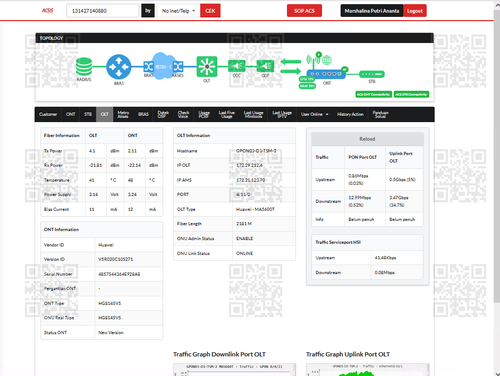The height and width of the screenshot is (376, 500).
Task: Click the ACS logo in header
Action: click(x=47, y=11)
